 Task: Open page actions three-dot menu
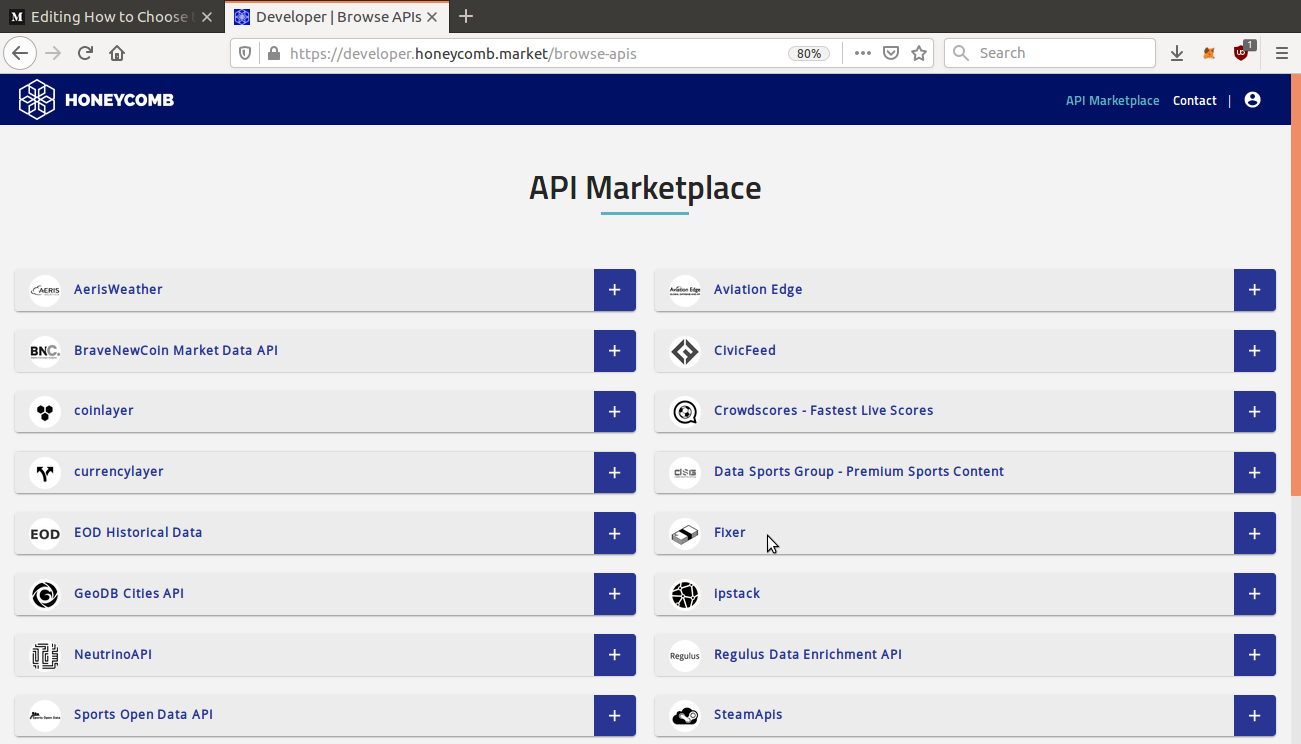(863, 53)
